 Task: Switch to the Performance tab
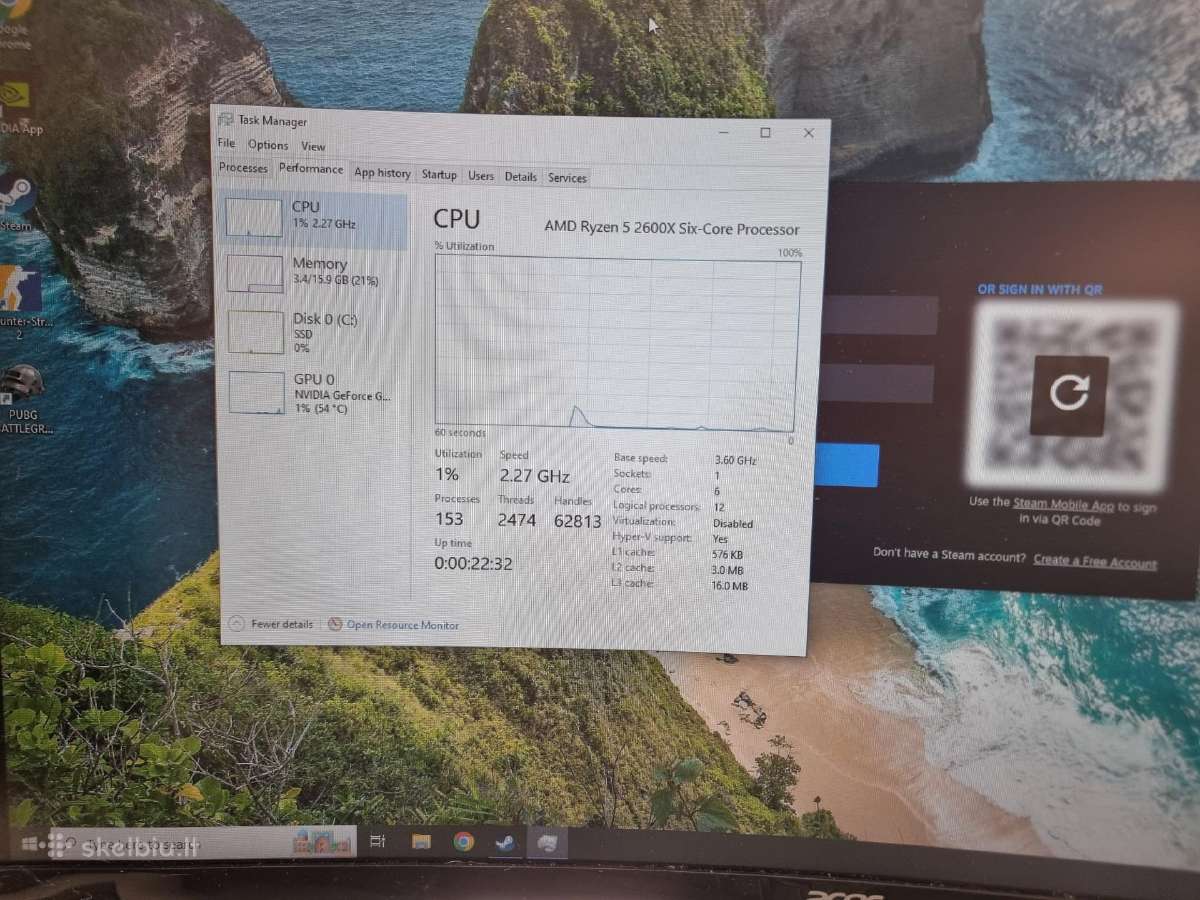click(x=311, y=169)
